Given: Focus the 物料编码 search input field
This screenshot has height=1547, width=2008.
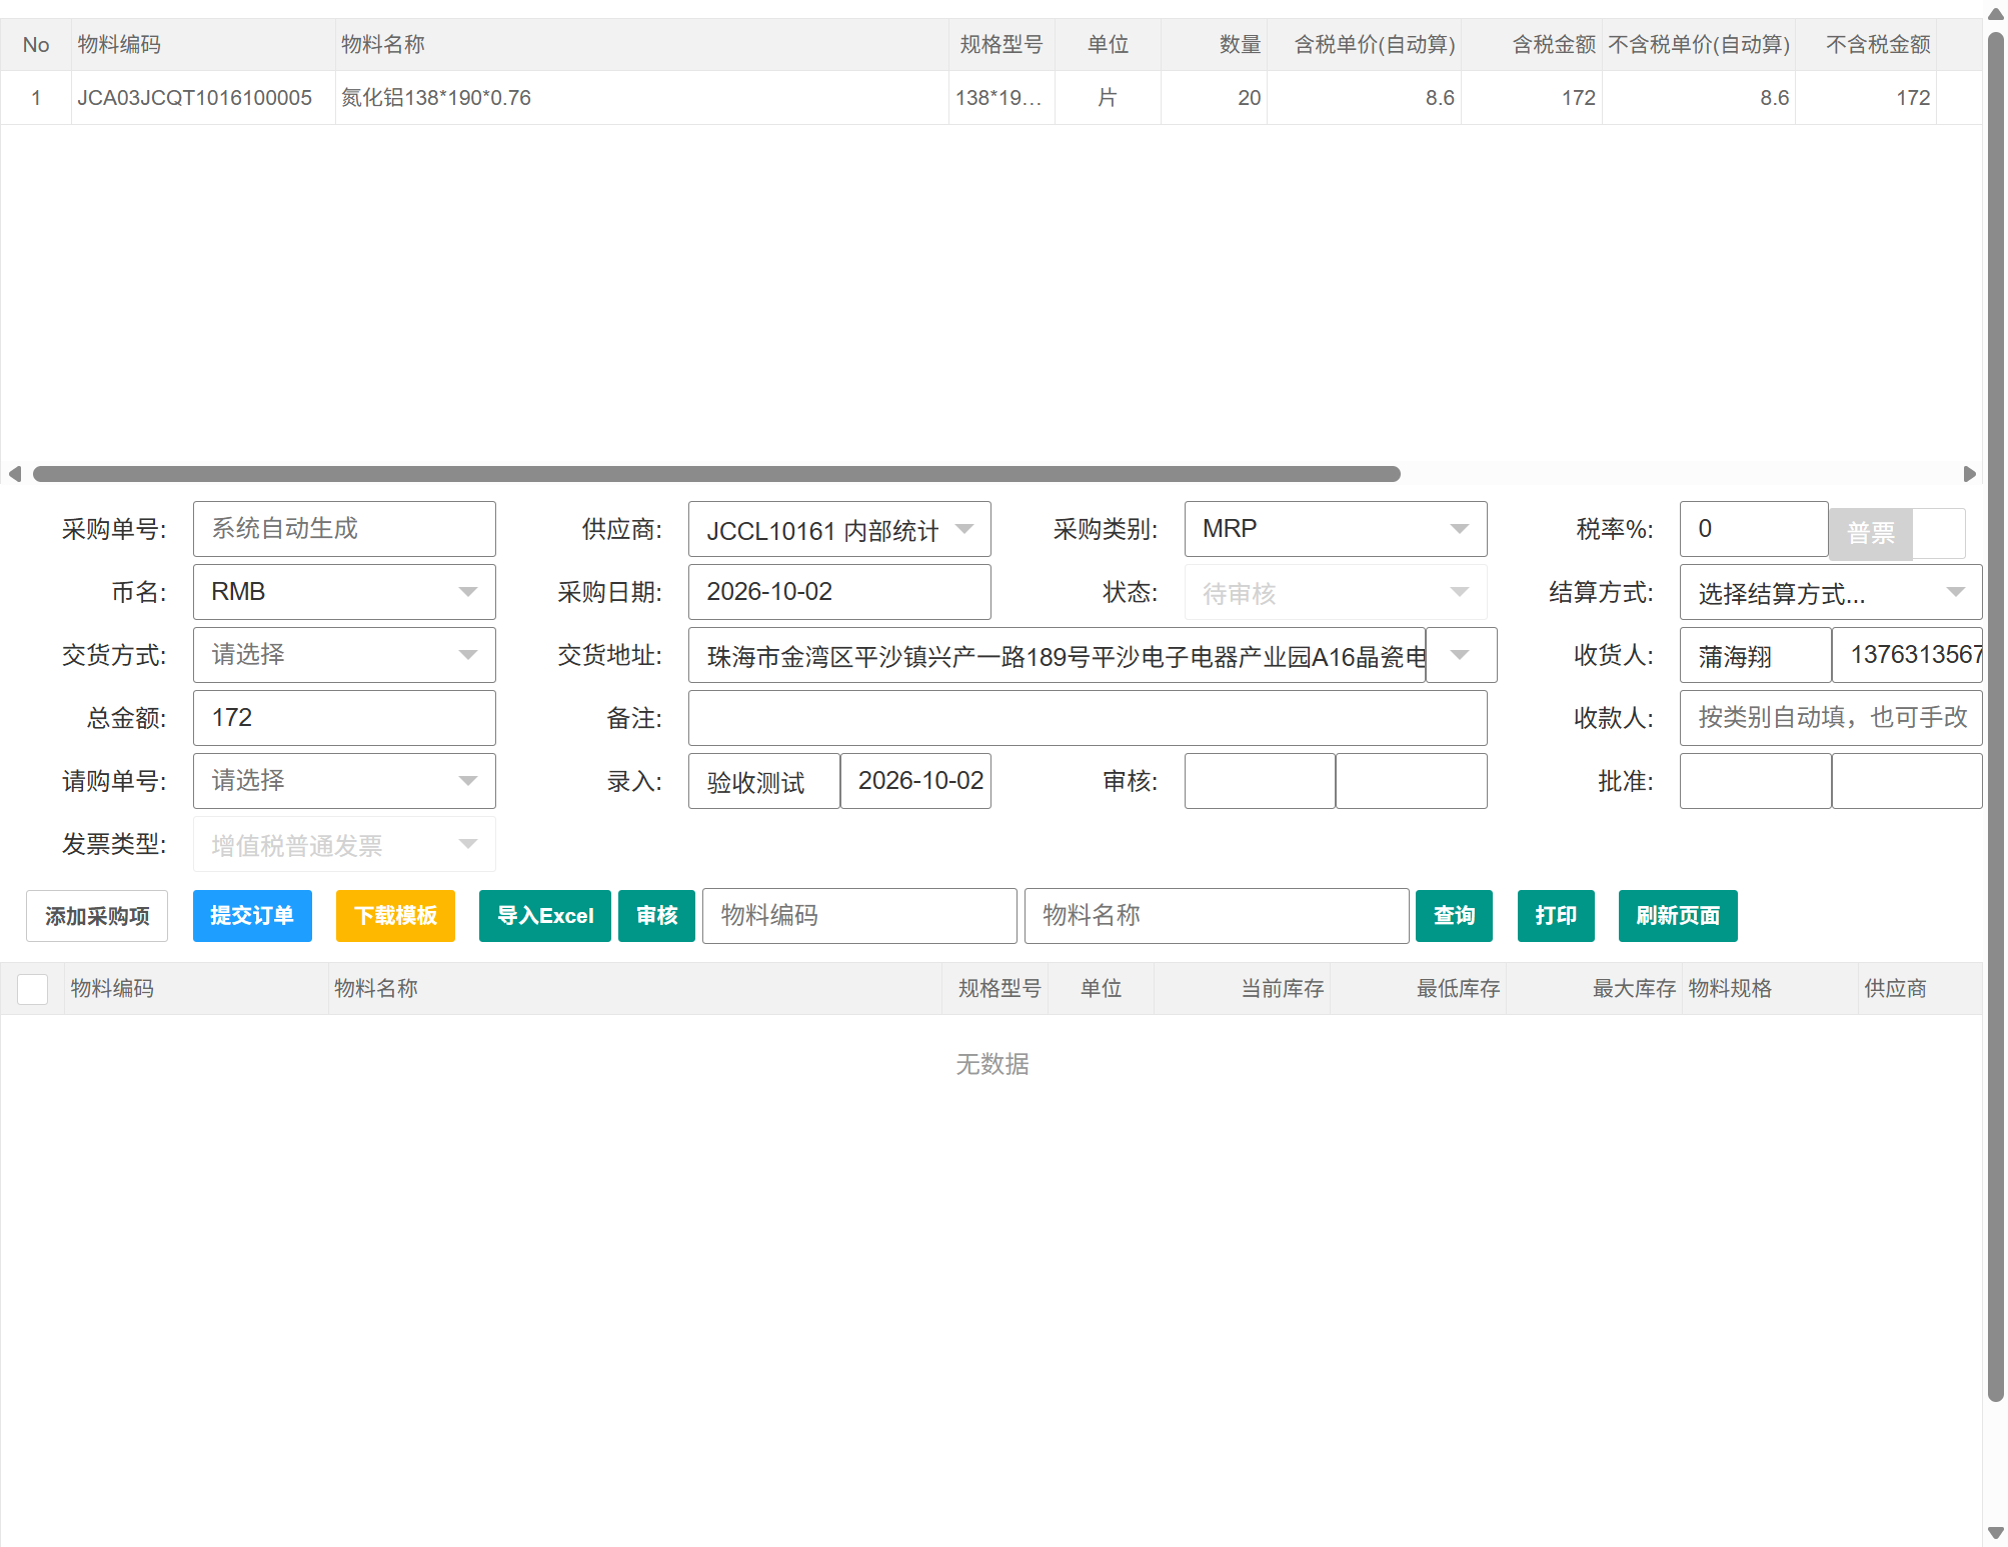Looking at the screenshot, I should [x=859, y=916].
